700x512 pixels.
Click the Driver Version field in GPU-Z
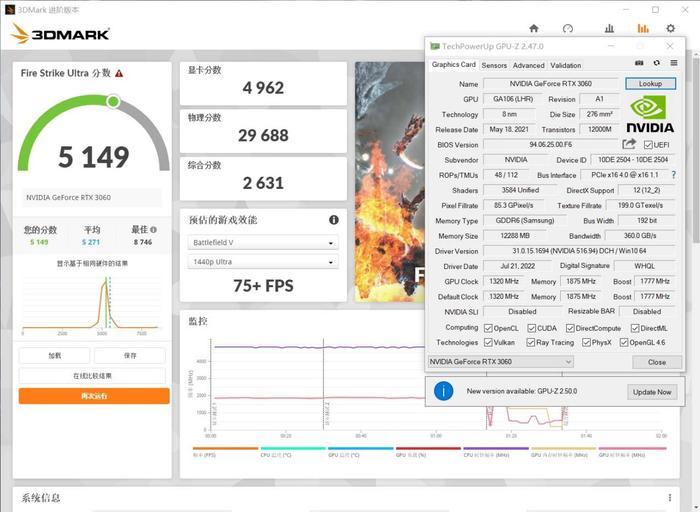click(579, 251)
